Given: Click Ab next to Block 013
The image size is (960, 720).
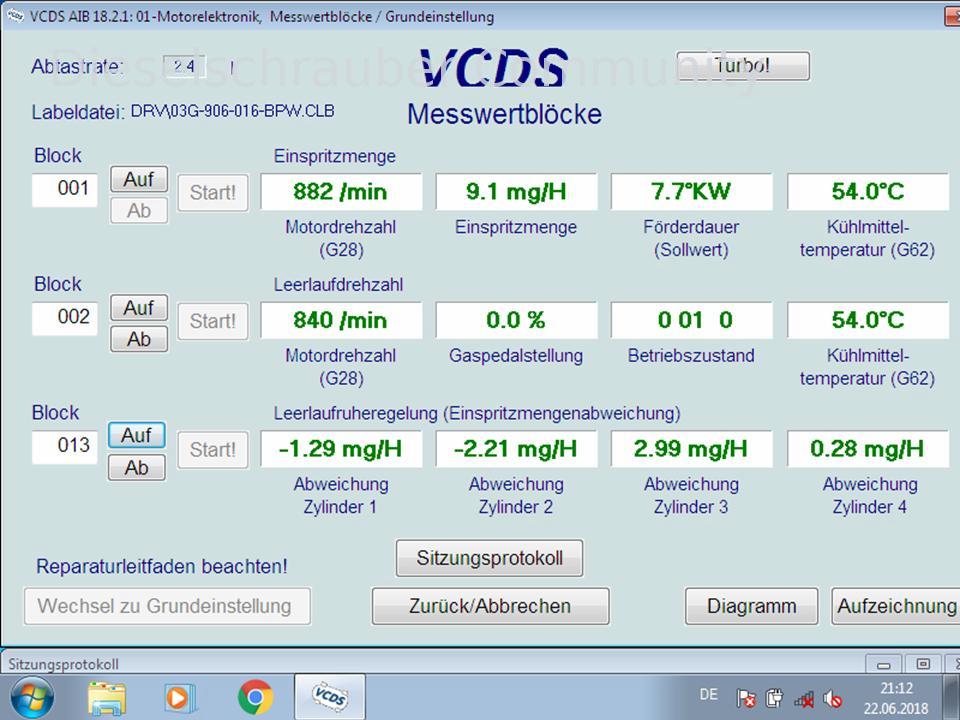Looking at the screenshot, I should click(137, 468).
